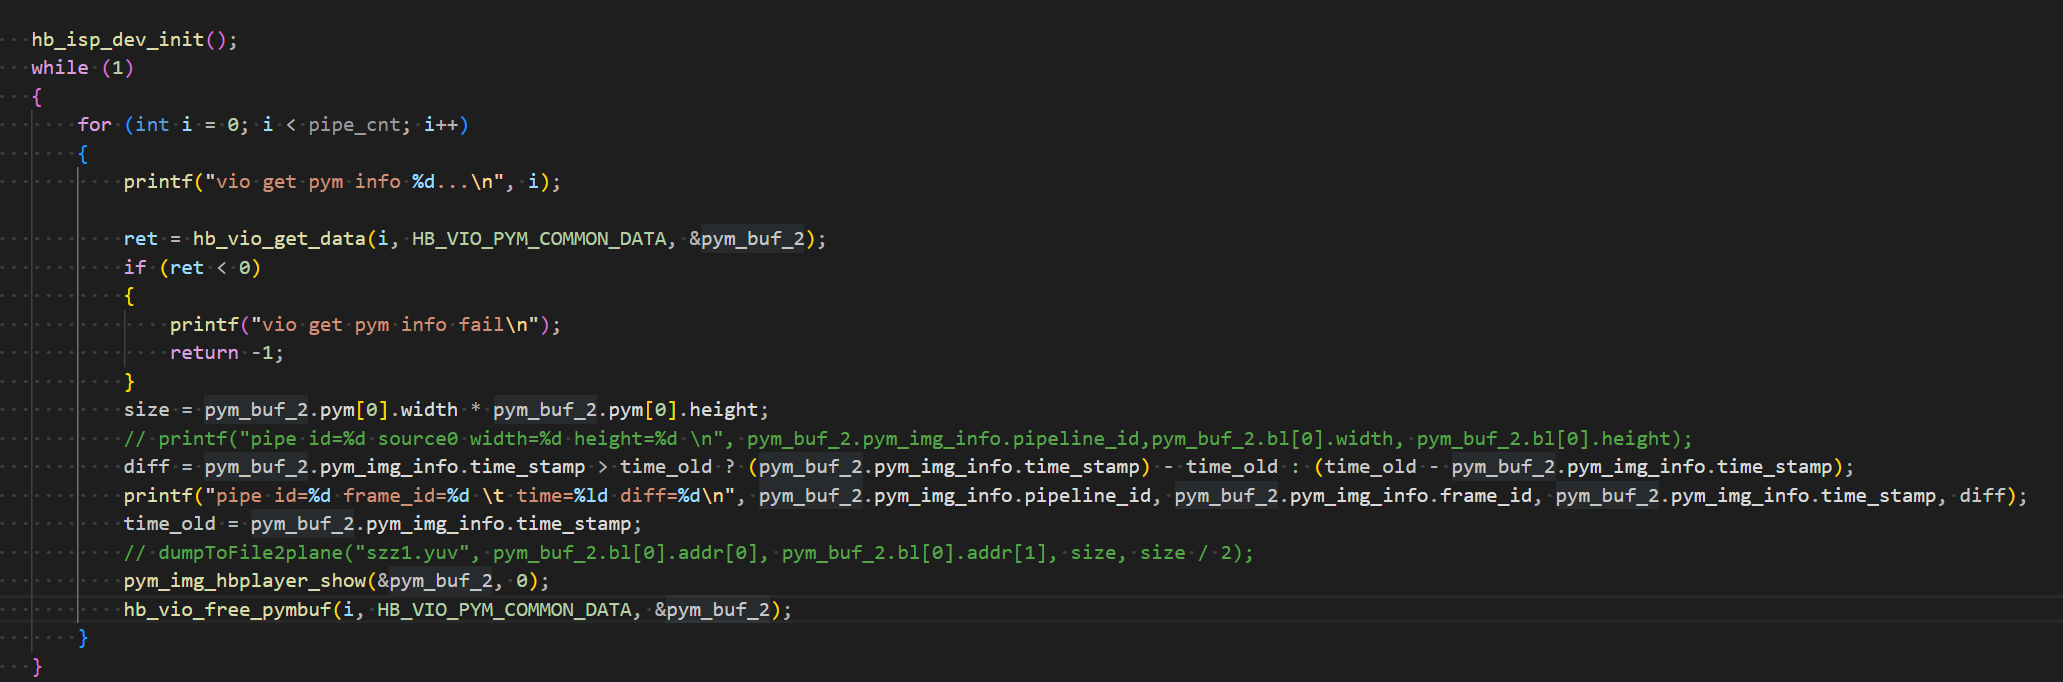Click the "vio get pym info fail" string
This screenshot has width=2063, height=682.
[x=396, y=325]
